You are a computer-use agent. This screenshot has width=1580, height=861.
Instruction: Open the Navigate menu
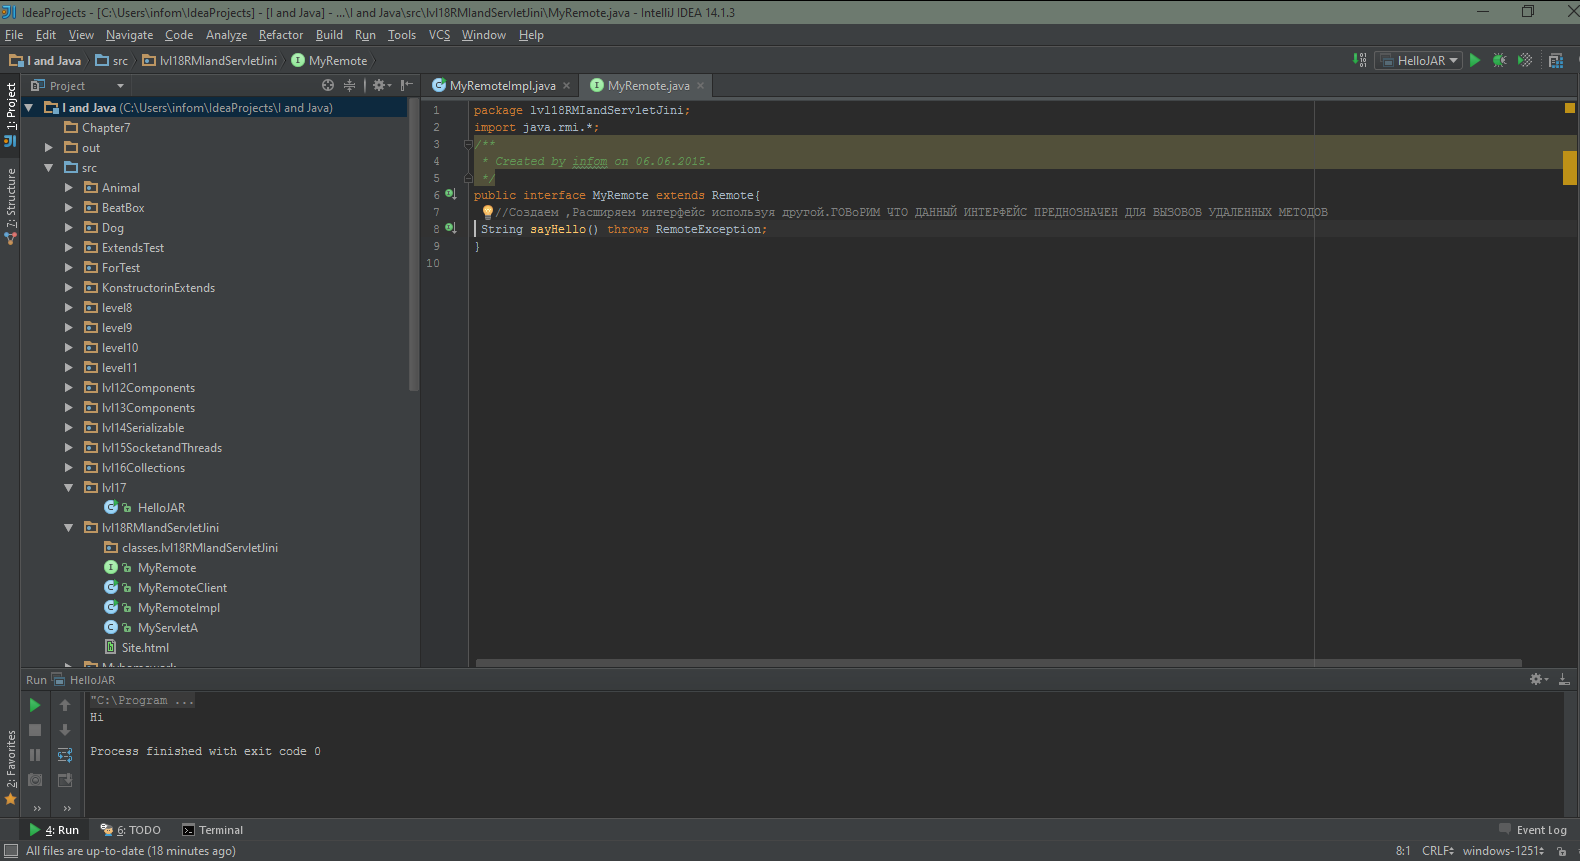point(129,35)
